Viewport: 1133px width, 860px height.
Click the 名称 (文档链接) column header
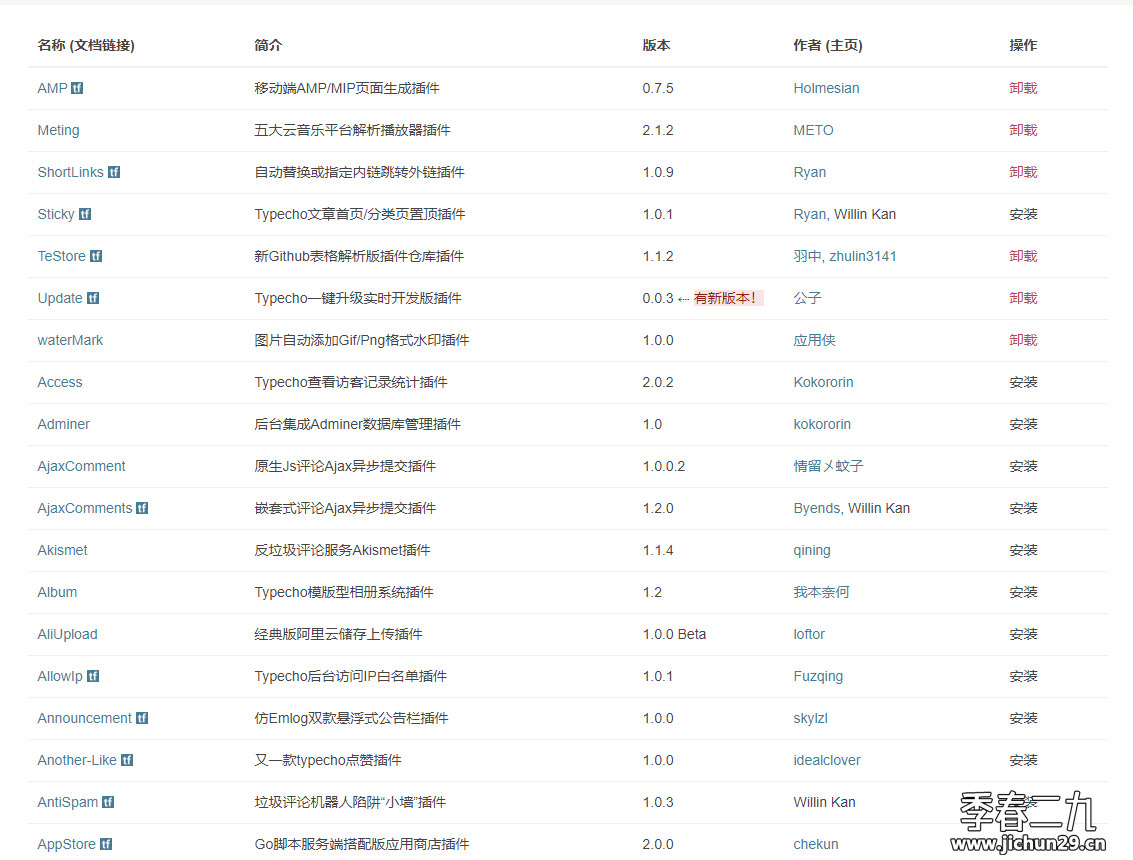pyautogui.click(x=86, y=45)
